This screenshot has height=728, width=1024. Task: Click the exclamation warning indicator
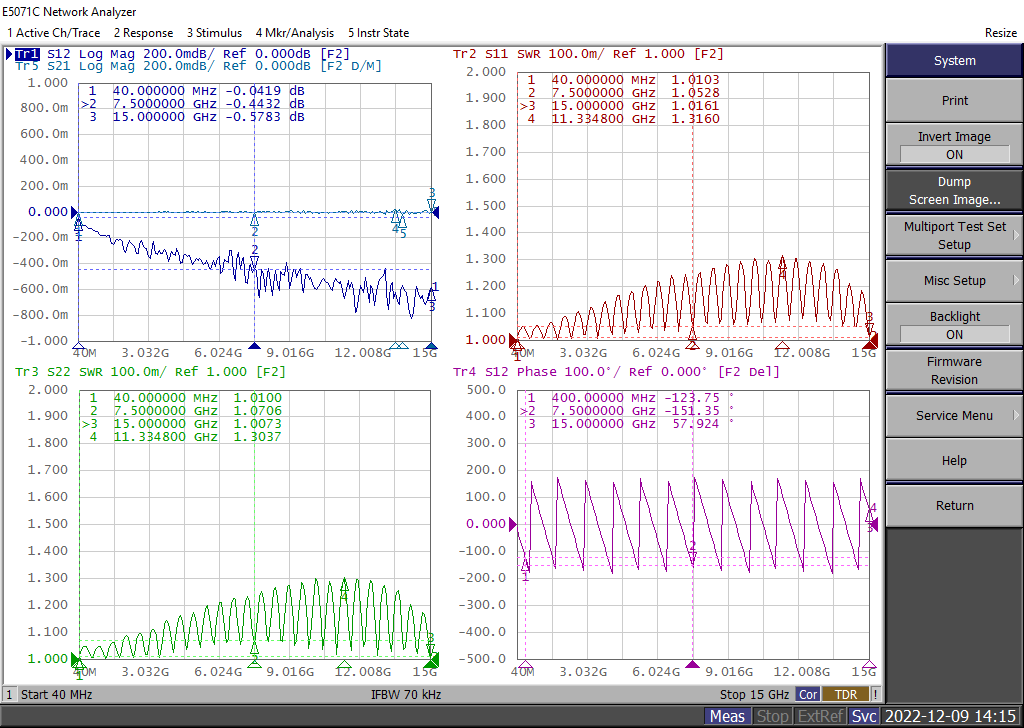(x=876, y=695)
